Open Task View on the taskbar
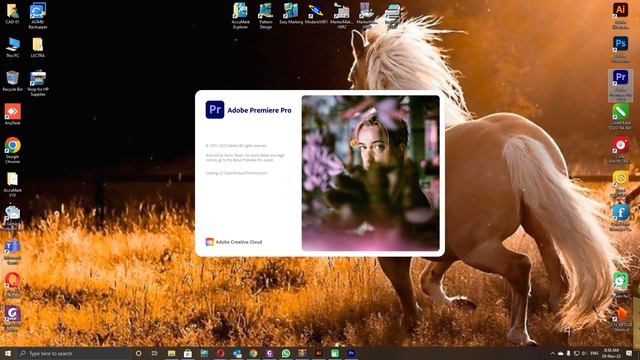This screenshot has width=640, height=360. (155, 353)
